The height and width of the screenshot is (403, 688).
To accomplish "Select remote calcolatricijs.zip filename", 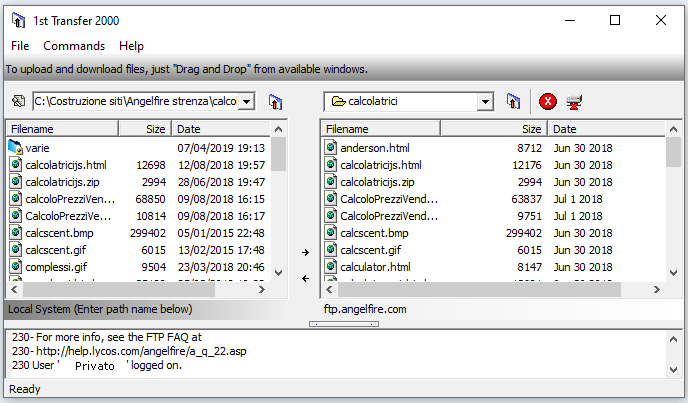I will tap(377, 182).
